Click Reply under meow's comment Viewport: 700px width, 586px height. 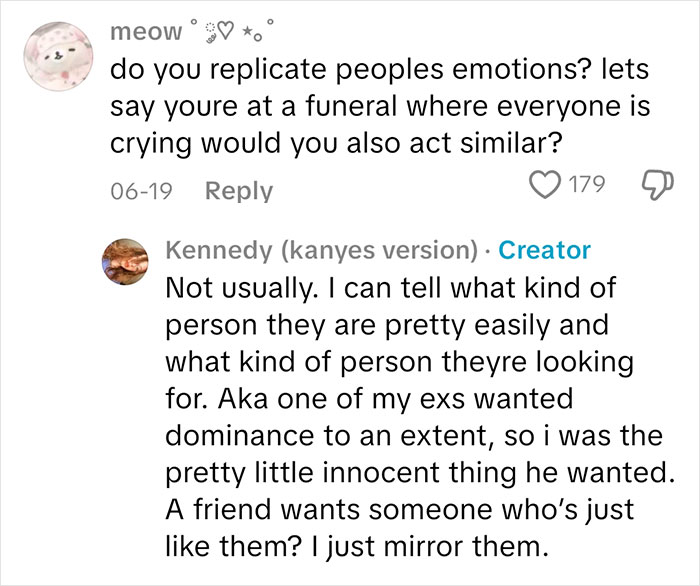point(239,190)
